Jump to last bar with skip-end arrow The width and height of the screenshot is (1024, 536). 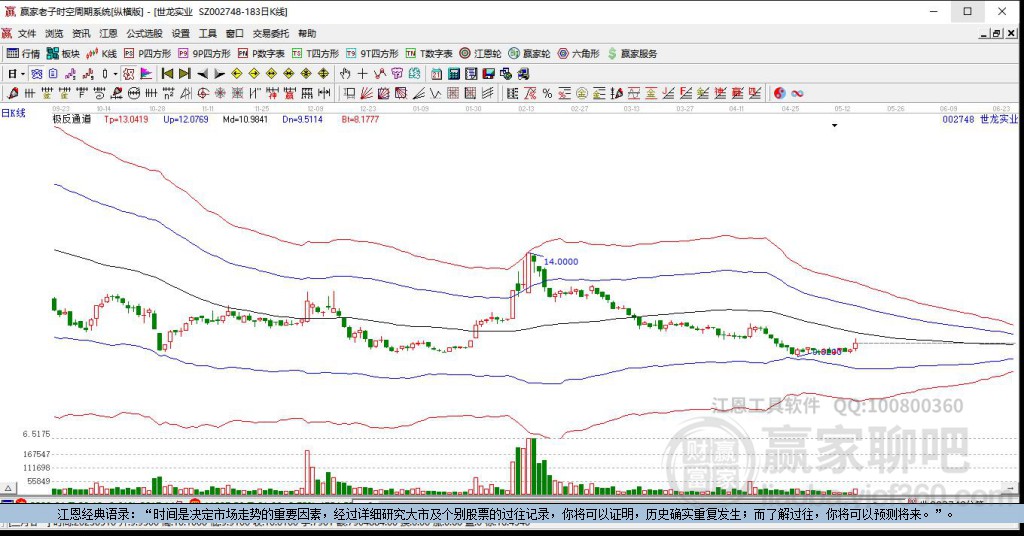185,74
